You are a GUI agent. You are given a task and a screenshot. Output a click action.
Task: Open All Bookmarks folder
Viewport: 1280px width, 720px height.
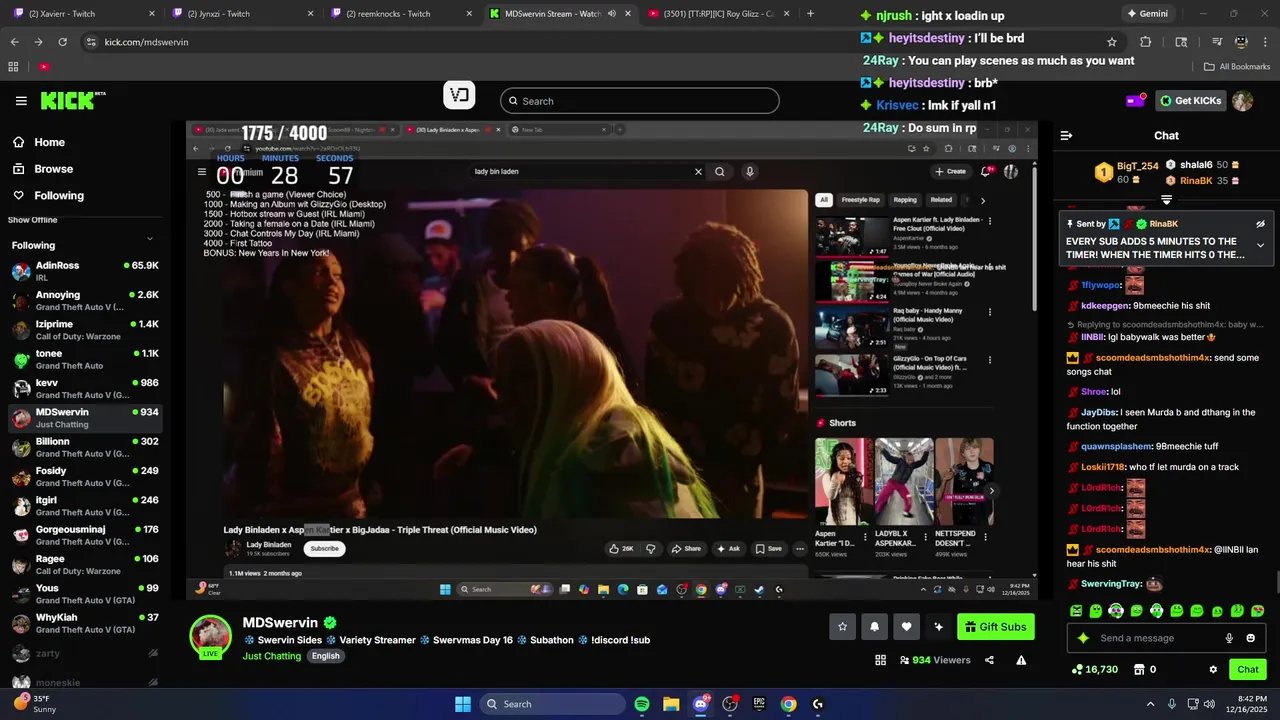(1237, 67)
